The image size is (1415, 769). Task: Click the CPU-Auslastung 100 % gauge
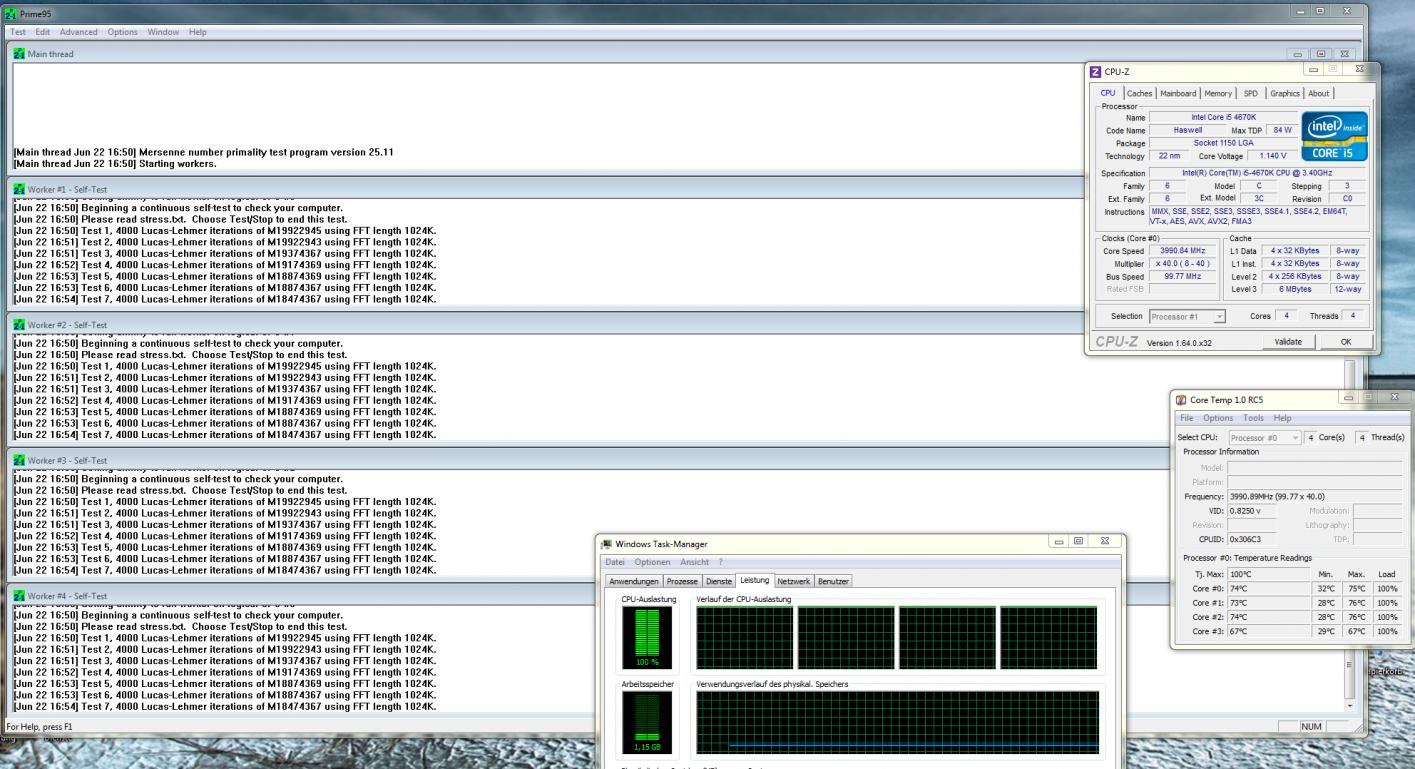pos(649,640)
